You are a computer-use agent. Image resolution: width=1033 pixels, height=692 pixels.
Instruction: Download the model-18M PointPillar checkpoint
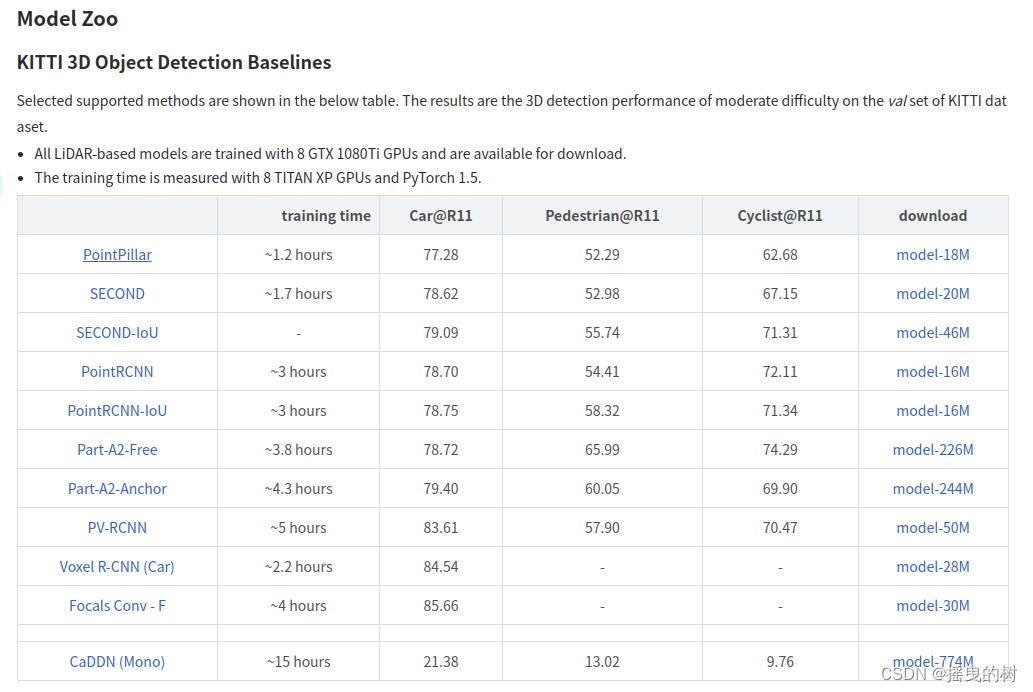[x=933, y=254]
